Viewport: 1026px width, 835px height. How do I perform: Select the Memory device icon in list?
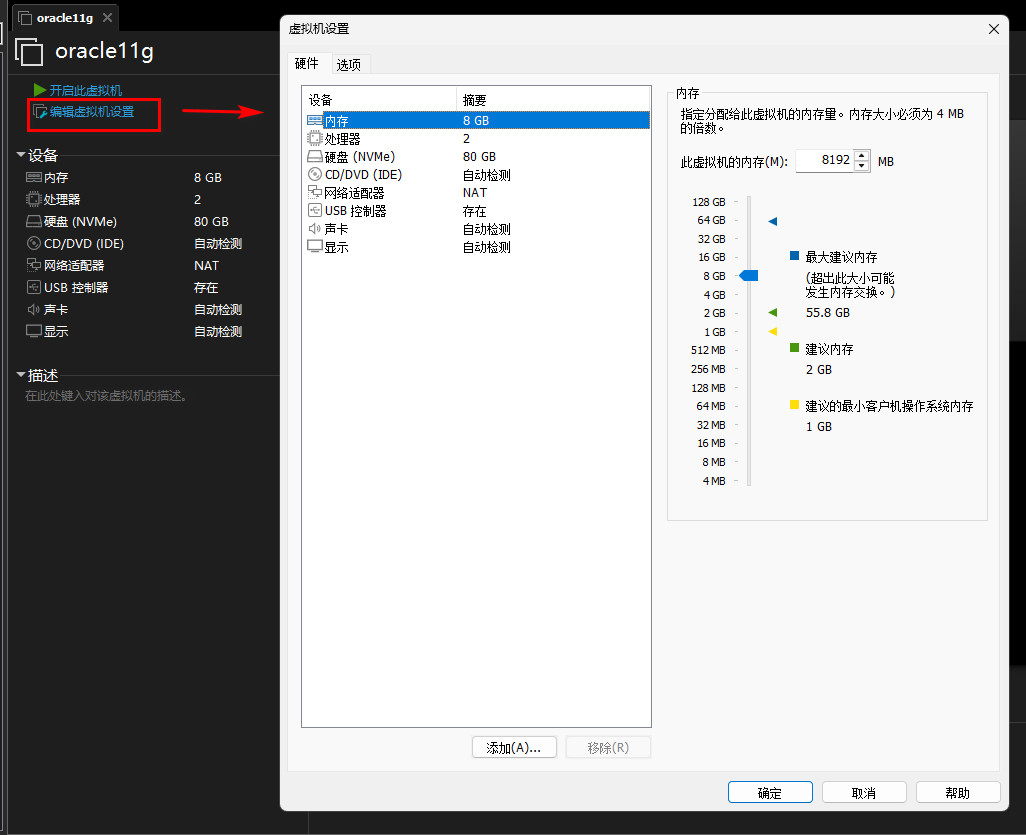(315, 120)
